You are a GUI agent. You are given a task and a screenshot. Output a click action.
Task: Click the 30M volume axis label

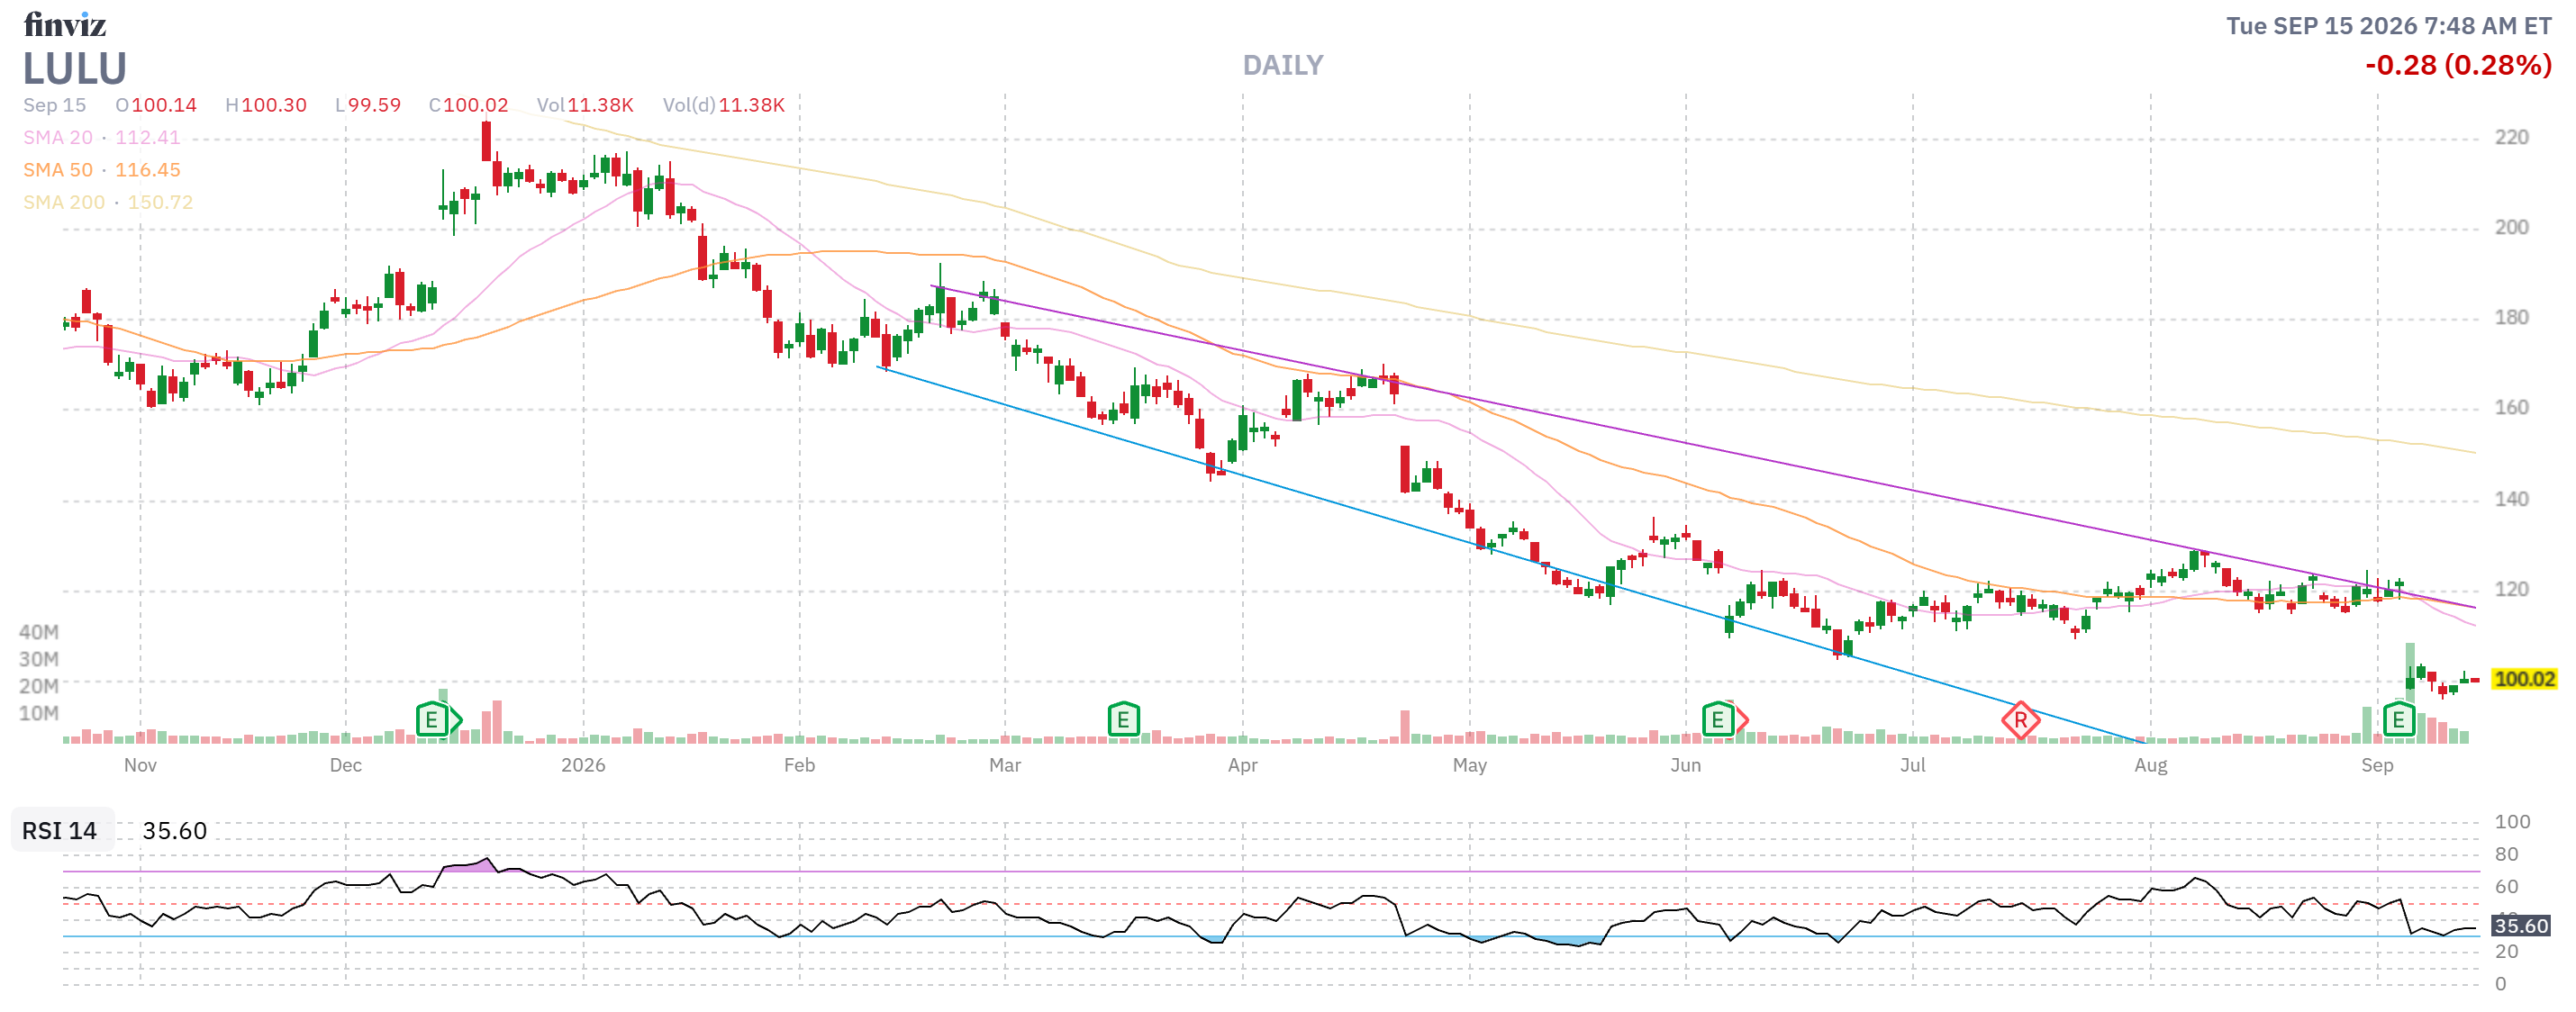pyautogui.click(x=39, y=659)
